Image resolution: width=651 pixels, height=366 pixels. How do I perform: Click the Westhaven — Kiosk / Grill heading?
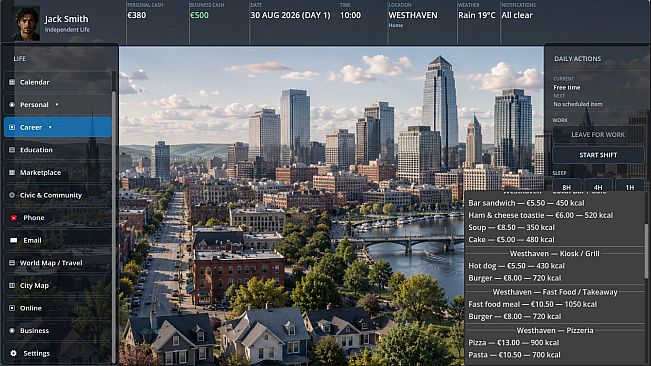coord(554,254)
